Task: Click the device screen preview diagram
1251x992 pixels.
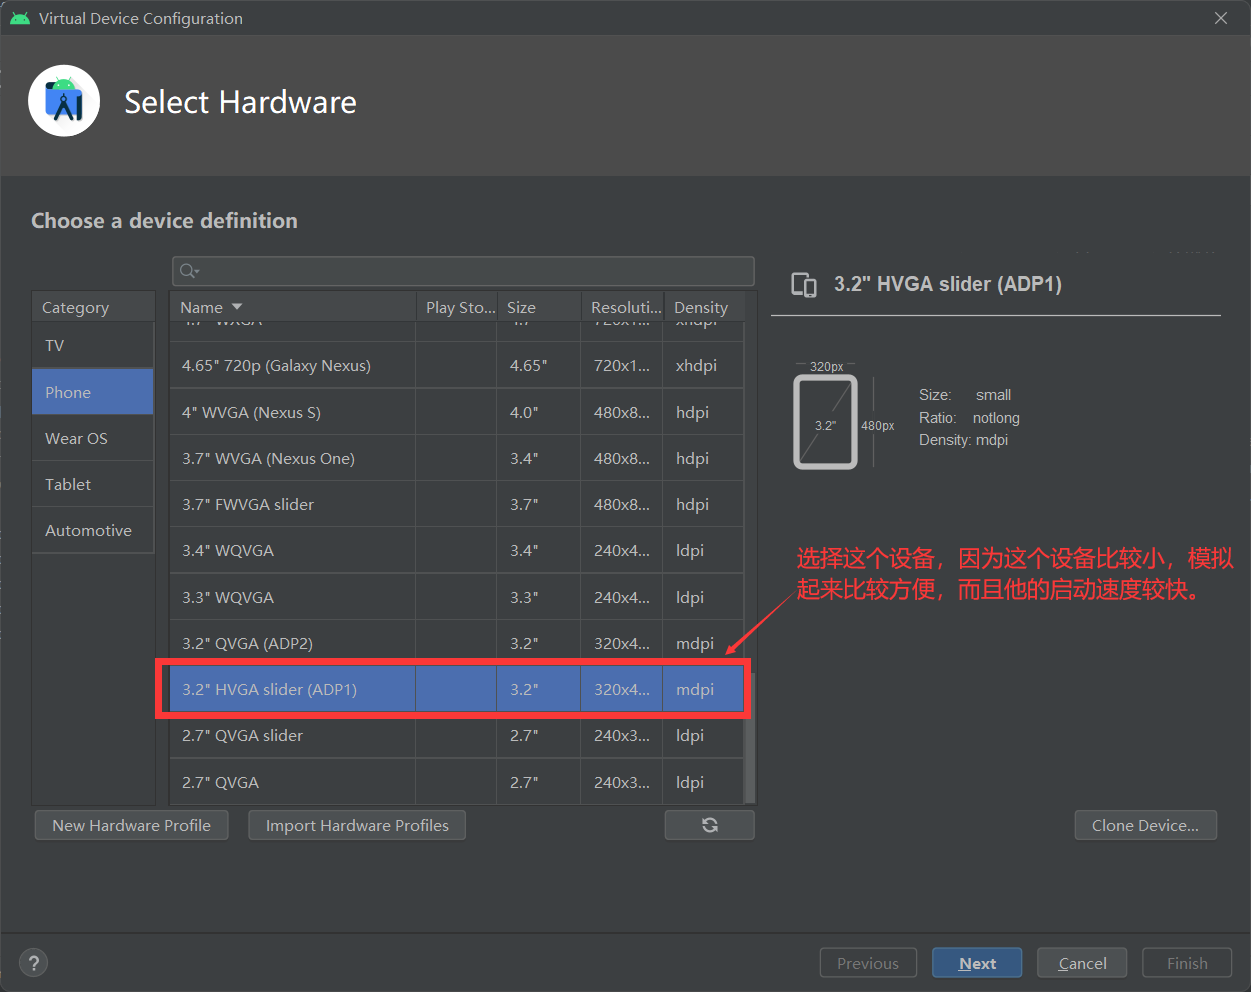Action: (x=826, y=422)
